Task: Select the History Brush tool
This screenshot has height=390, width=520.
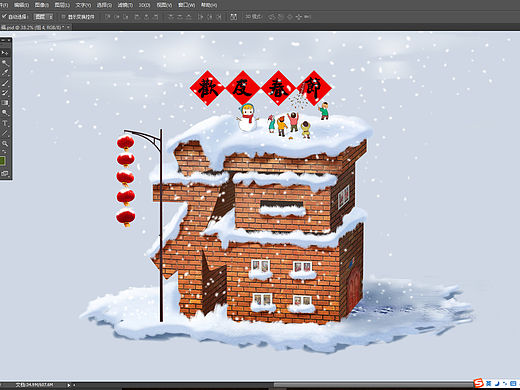Action: pyautogui.click(x=5, y=93)
